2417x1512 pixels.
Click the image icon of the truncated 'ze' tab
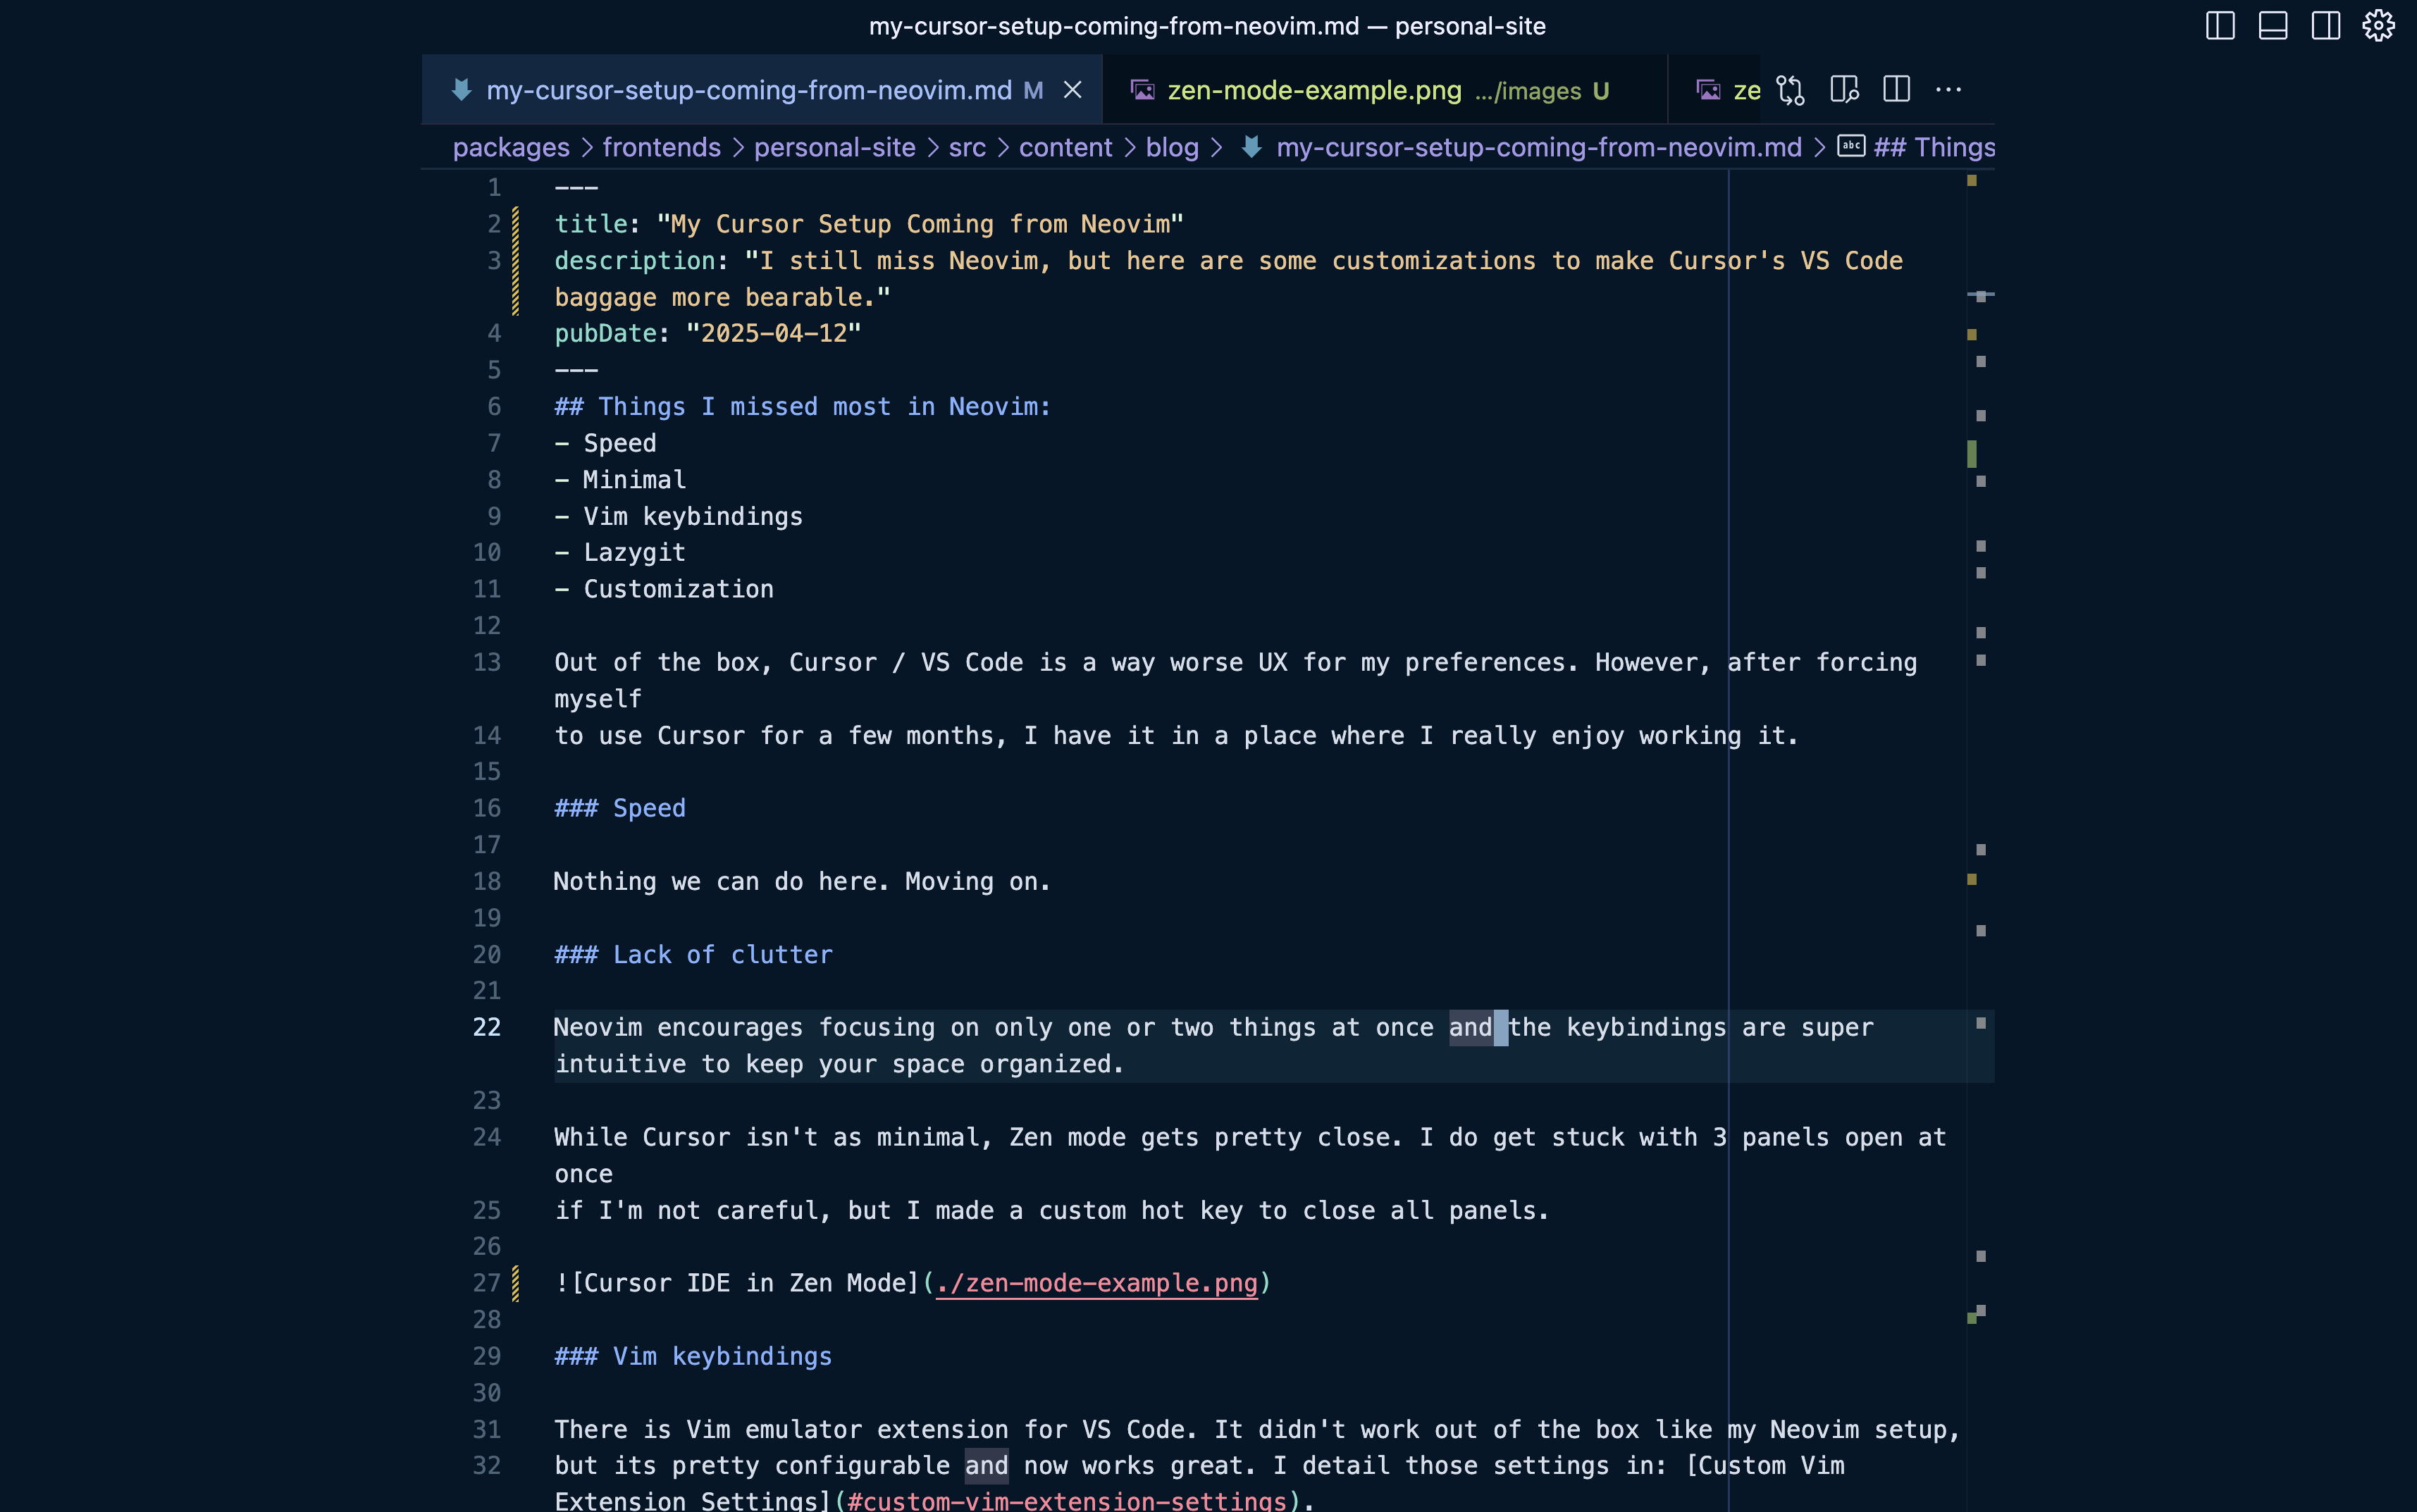click(1708, 90)
